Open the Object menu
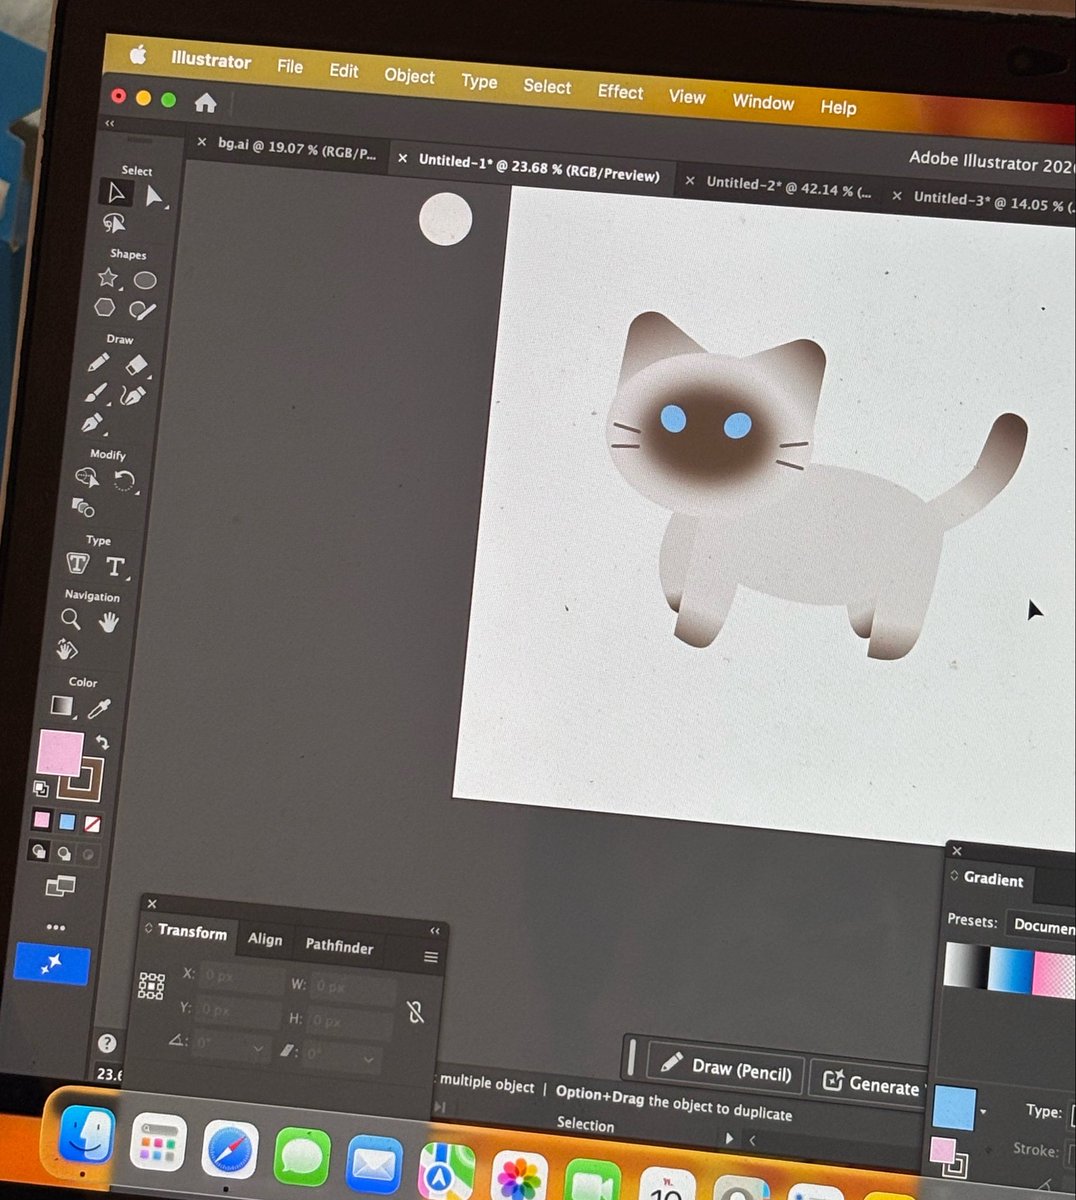Image resolution: width=1076 pixels, height=1200 pixels. (409, 76)
